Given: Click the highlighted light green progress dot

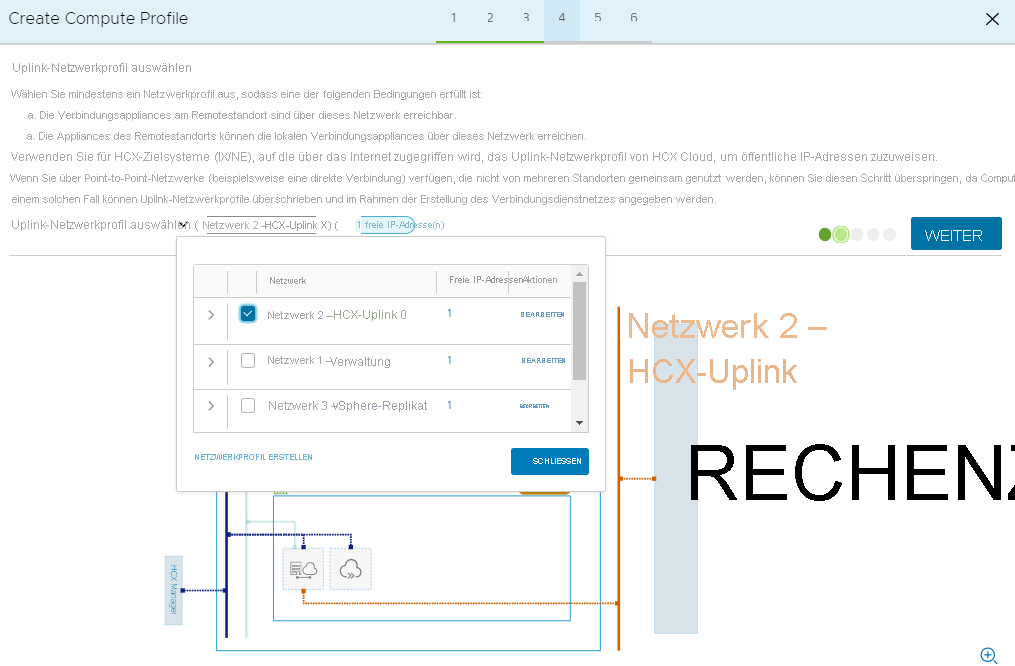Looking at the screenshot, I should point(841,234).
